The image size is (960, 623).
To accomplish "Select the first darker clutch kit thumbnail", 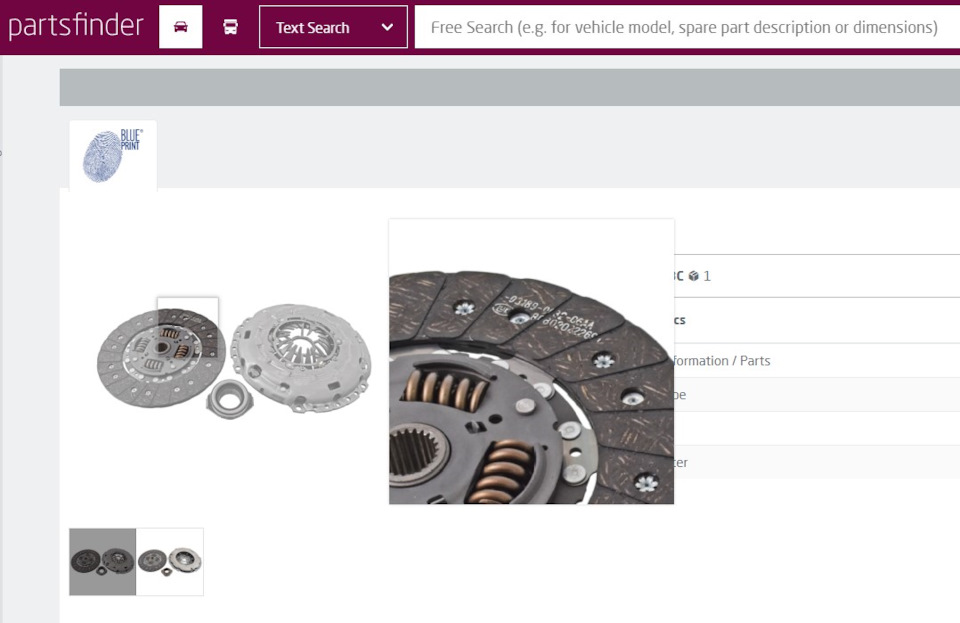I will click(103, 561).
